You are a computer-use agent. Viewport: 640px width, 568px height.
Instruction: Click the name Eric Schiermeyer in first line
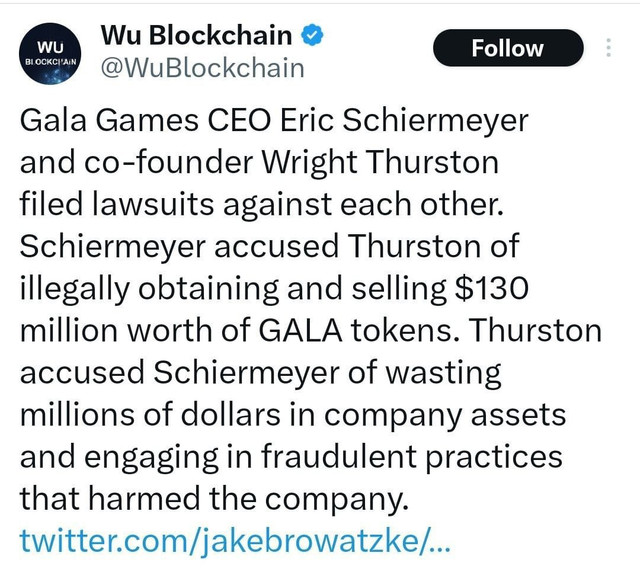[x=404, y=121]
